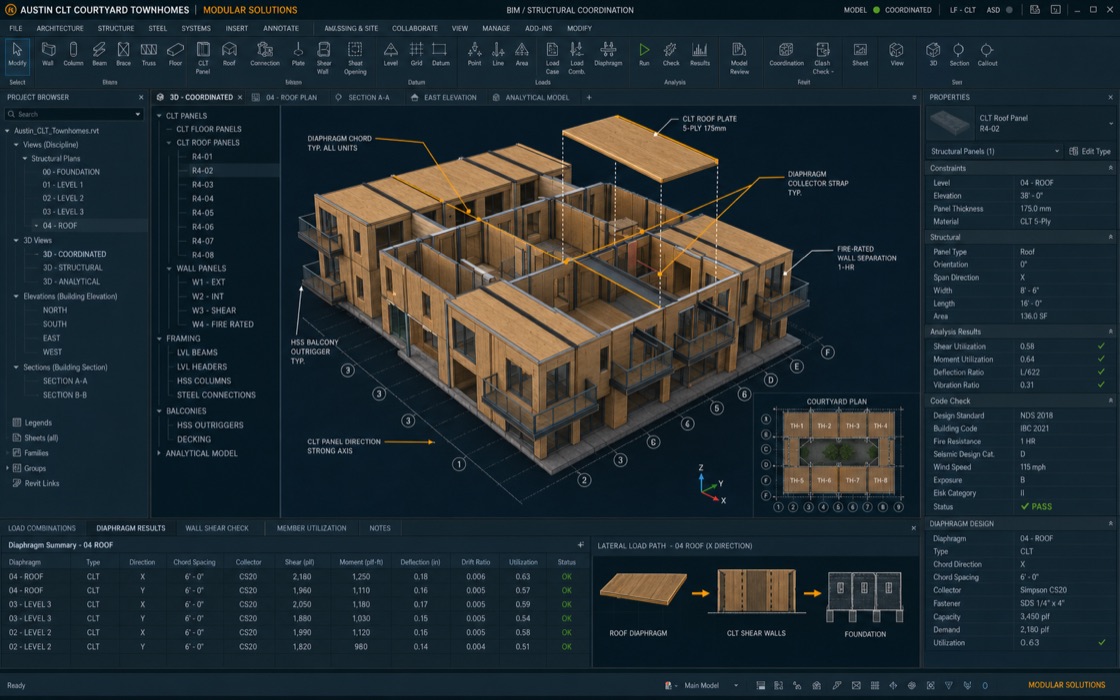
Task: Toggle the ASD design method switch
Action: tap(1009, 10)
